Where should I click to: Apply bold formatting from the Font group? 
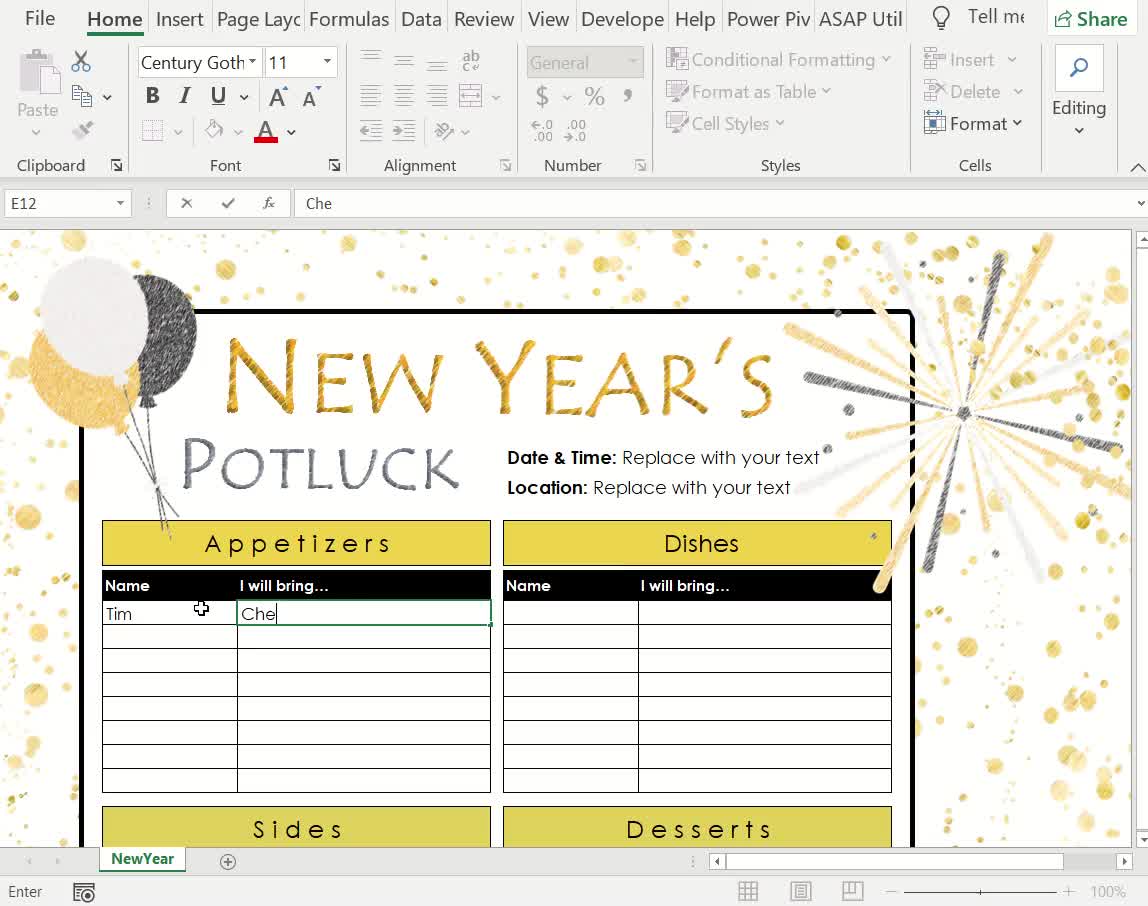pos(152,95)
